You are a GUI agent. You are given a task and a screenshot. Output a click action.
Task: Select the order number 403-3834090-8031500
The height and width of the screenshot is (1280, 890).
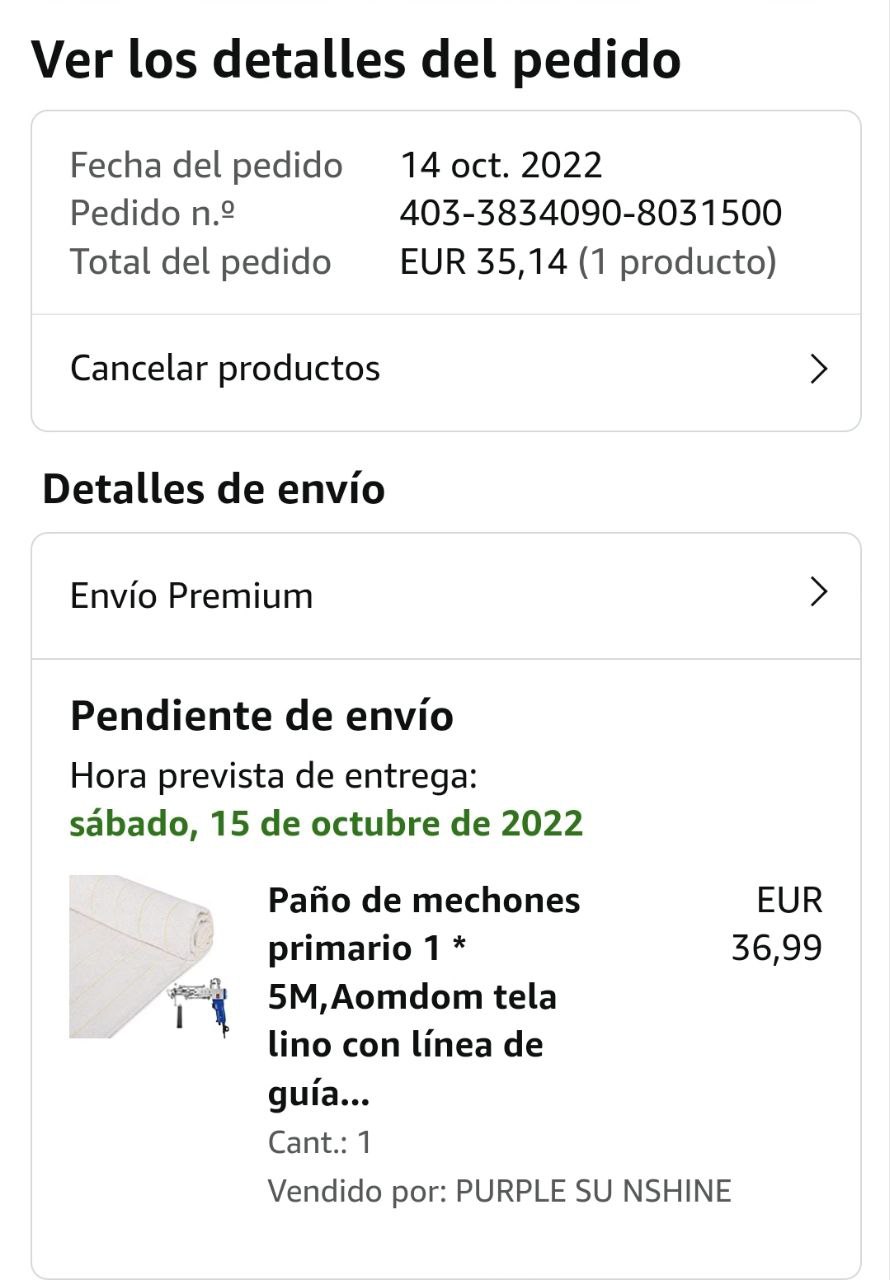[x=590, y=213]
